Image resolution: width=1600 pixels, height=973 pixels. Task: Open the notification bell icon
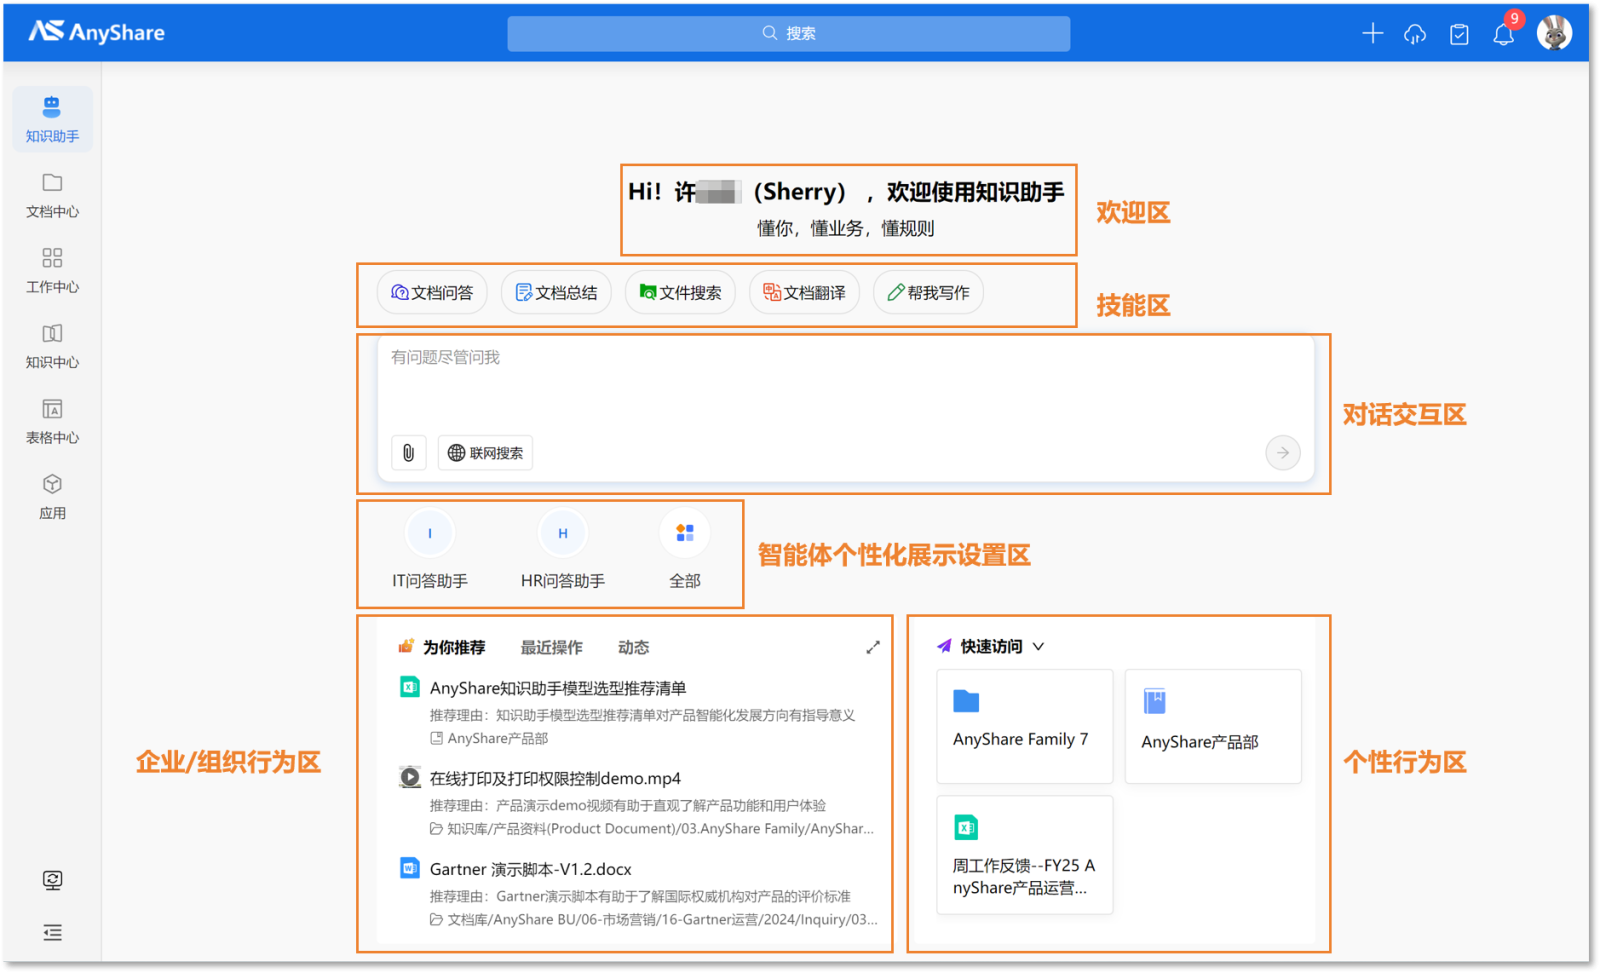click(x=1503, y=35)
